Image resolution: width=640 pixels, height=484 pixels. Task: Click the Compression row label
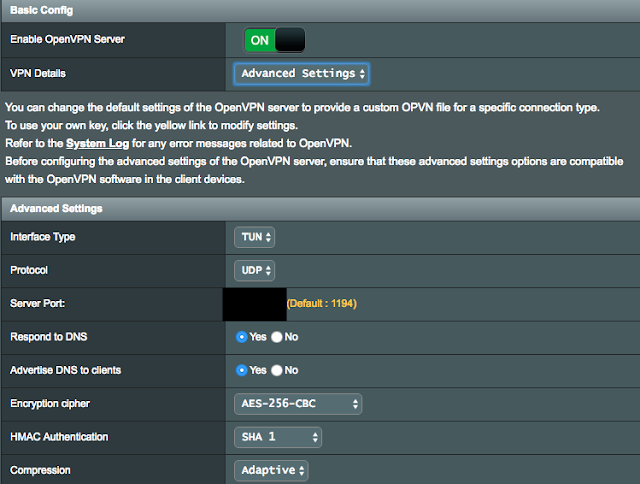point(42,469)
